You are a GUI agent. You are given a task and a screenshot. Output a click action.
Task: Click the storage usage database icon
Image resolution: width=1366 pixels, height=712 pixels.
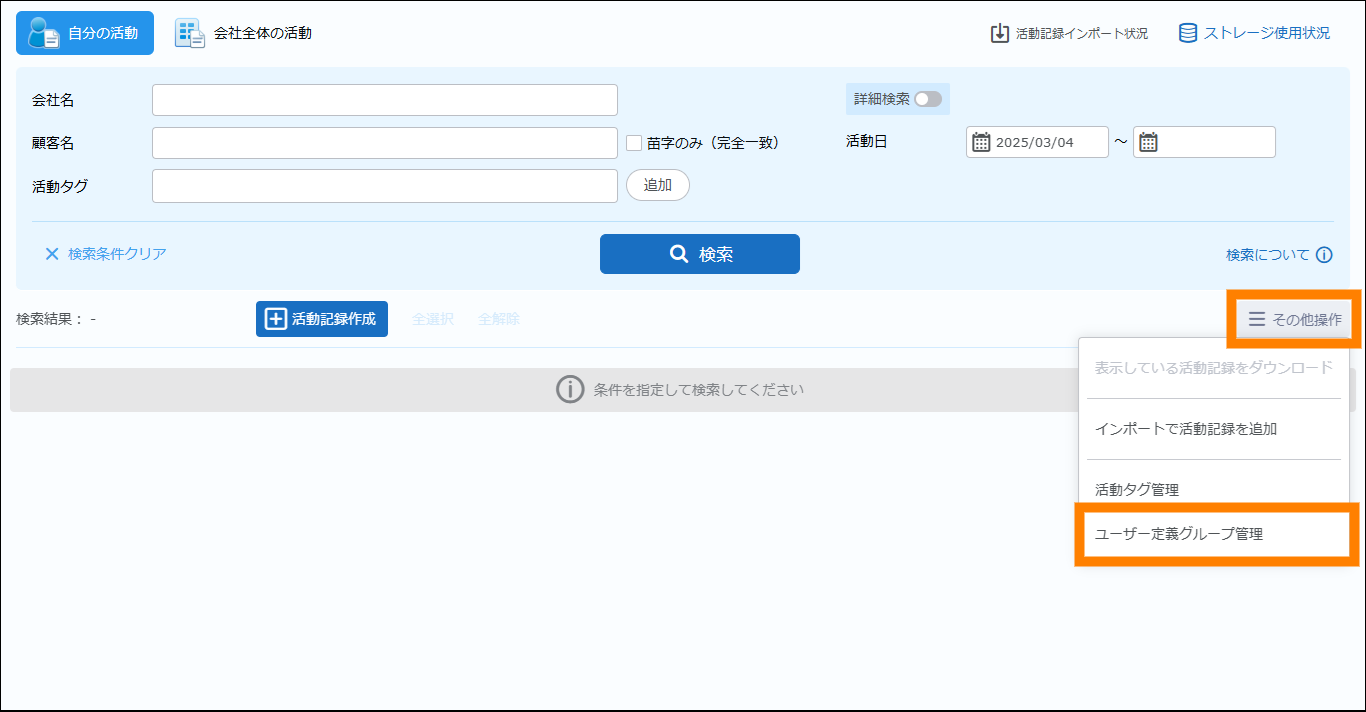pyautogui.click(x=1188, y=33)
